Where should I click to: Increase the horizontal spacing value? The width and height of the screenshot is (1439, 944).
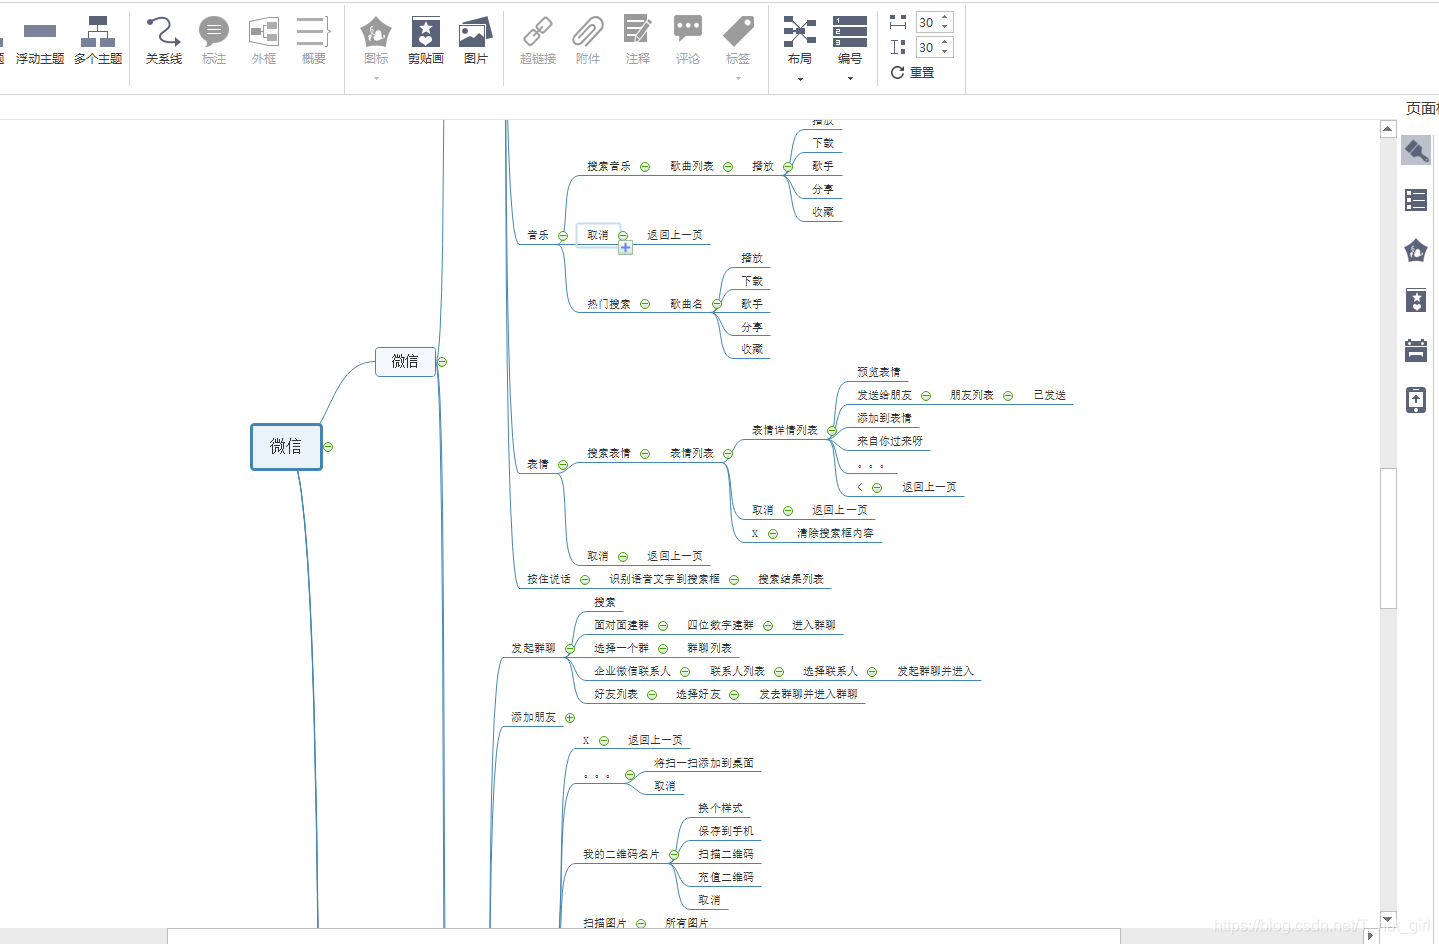click(945, 17)
